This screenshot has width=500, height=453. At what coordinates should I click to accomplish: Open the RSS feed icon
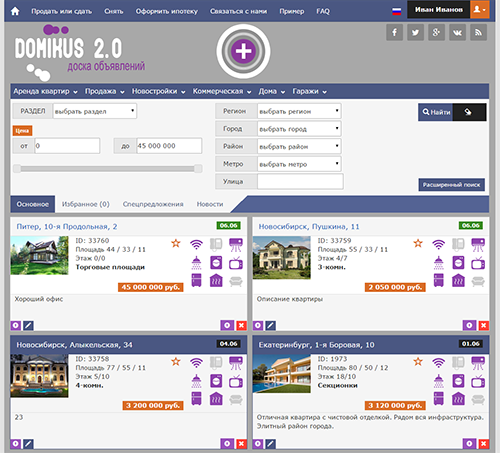click(x=478, y=32)
